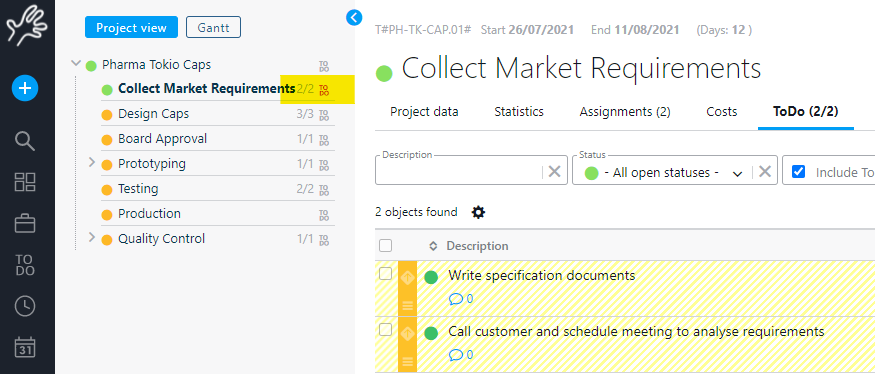This screenshot has height=374, width=875.
Task: Tick the select-all checkbox in table header
Action: (386, 246)
